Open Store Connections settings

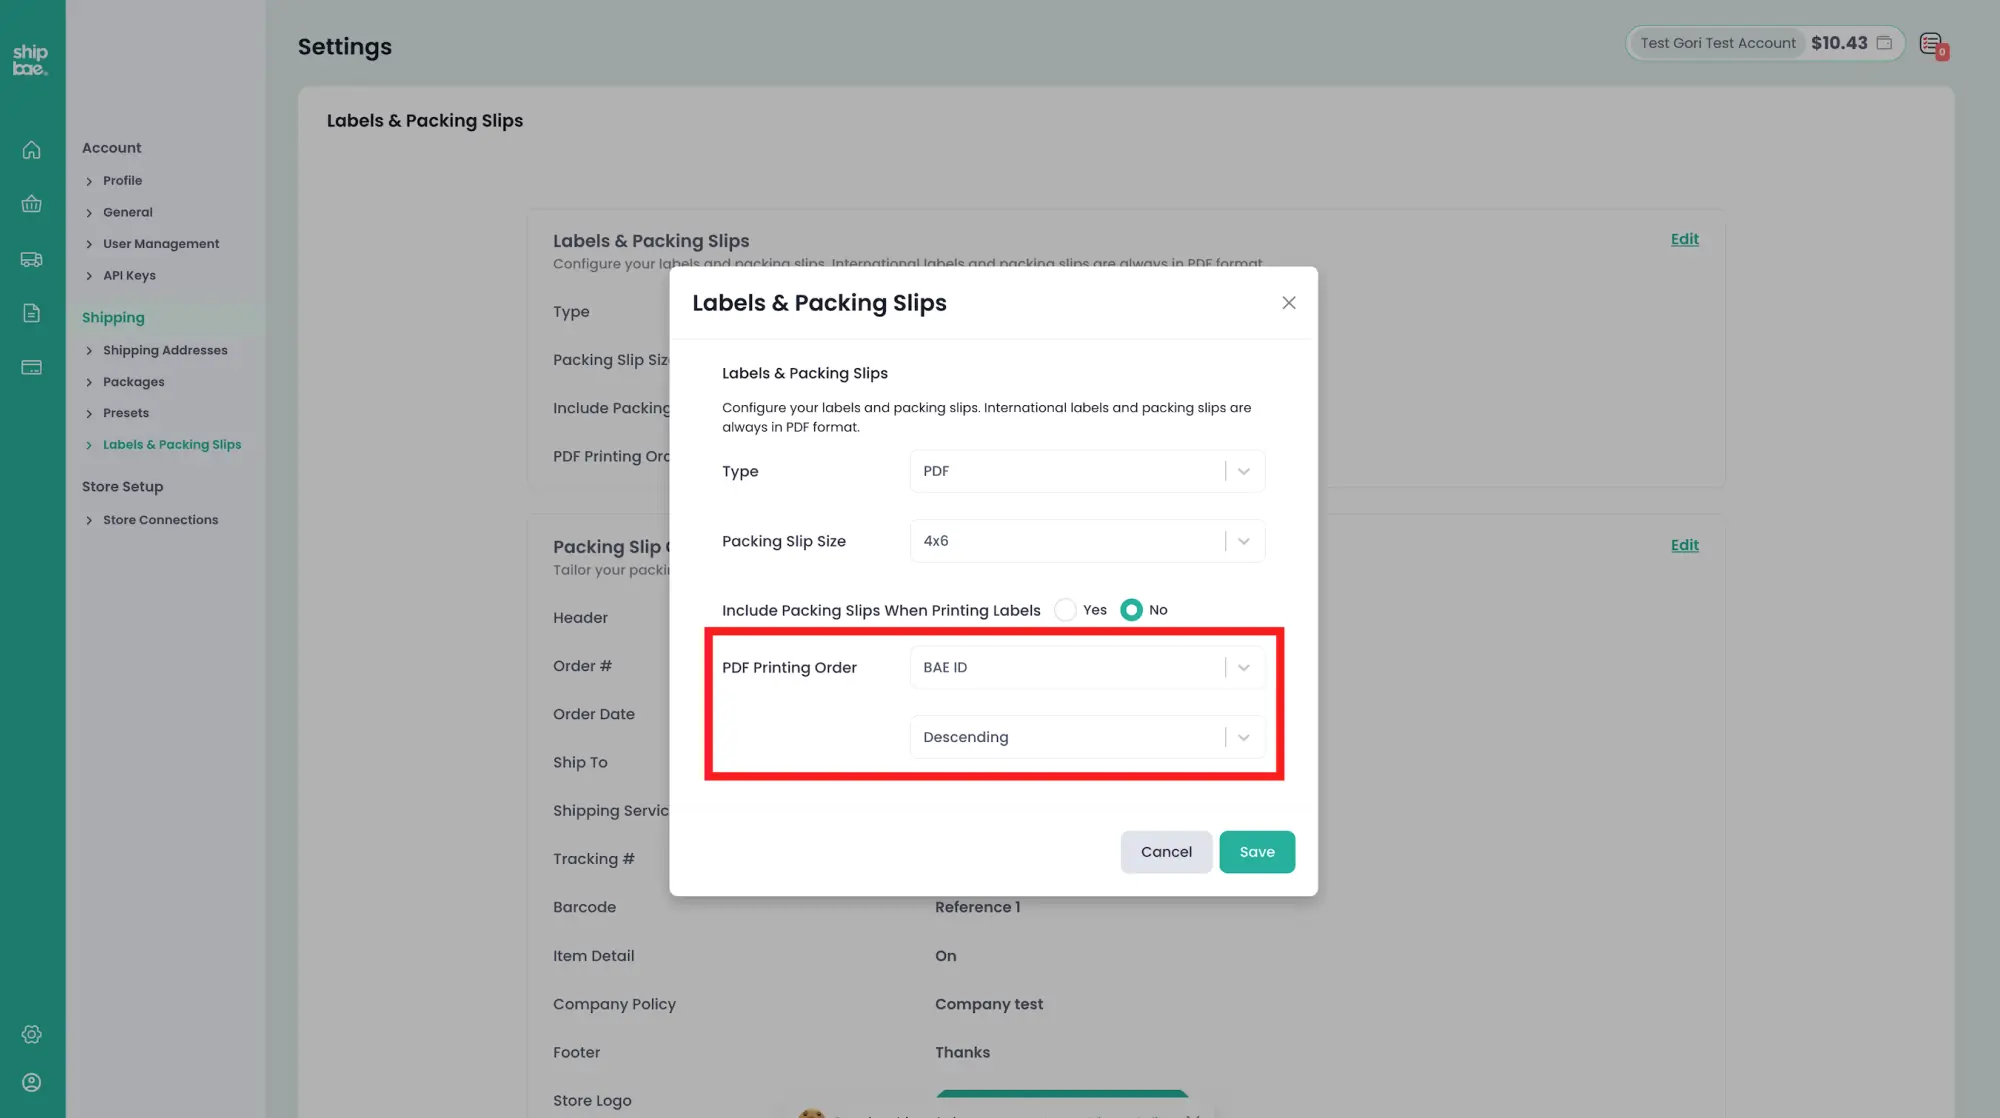(x=160, y=520)
